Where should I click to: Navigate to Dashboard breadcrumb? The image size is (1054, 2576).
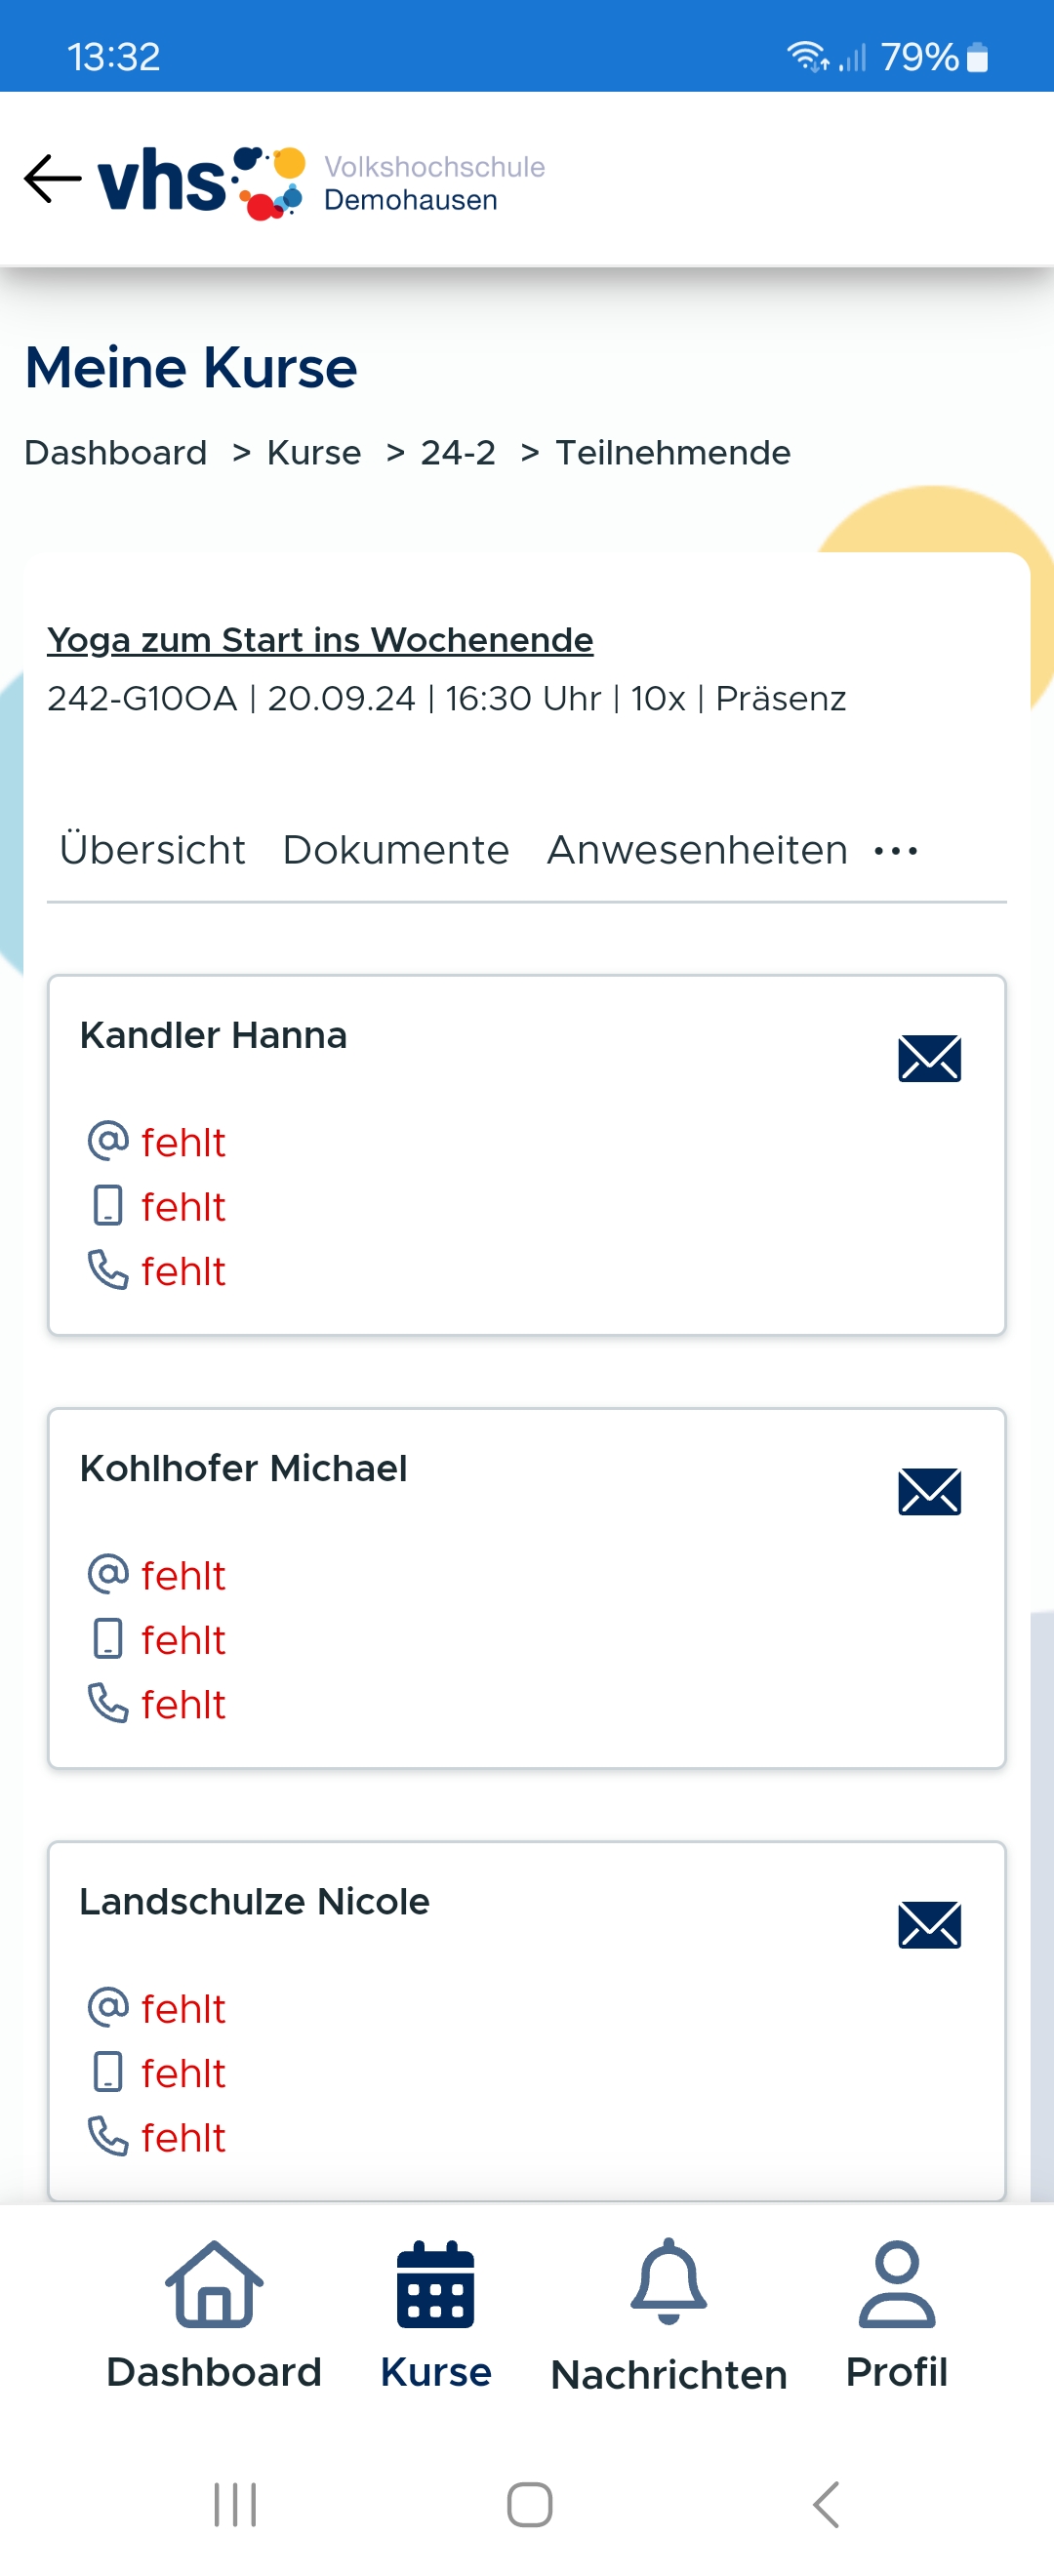click(x=116, y=453)
